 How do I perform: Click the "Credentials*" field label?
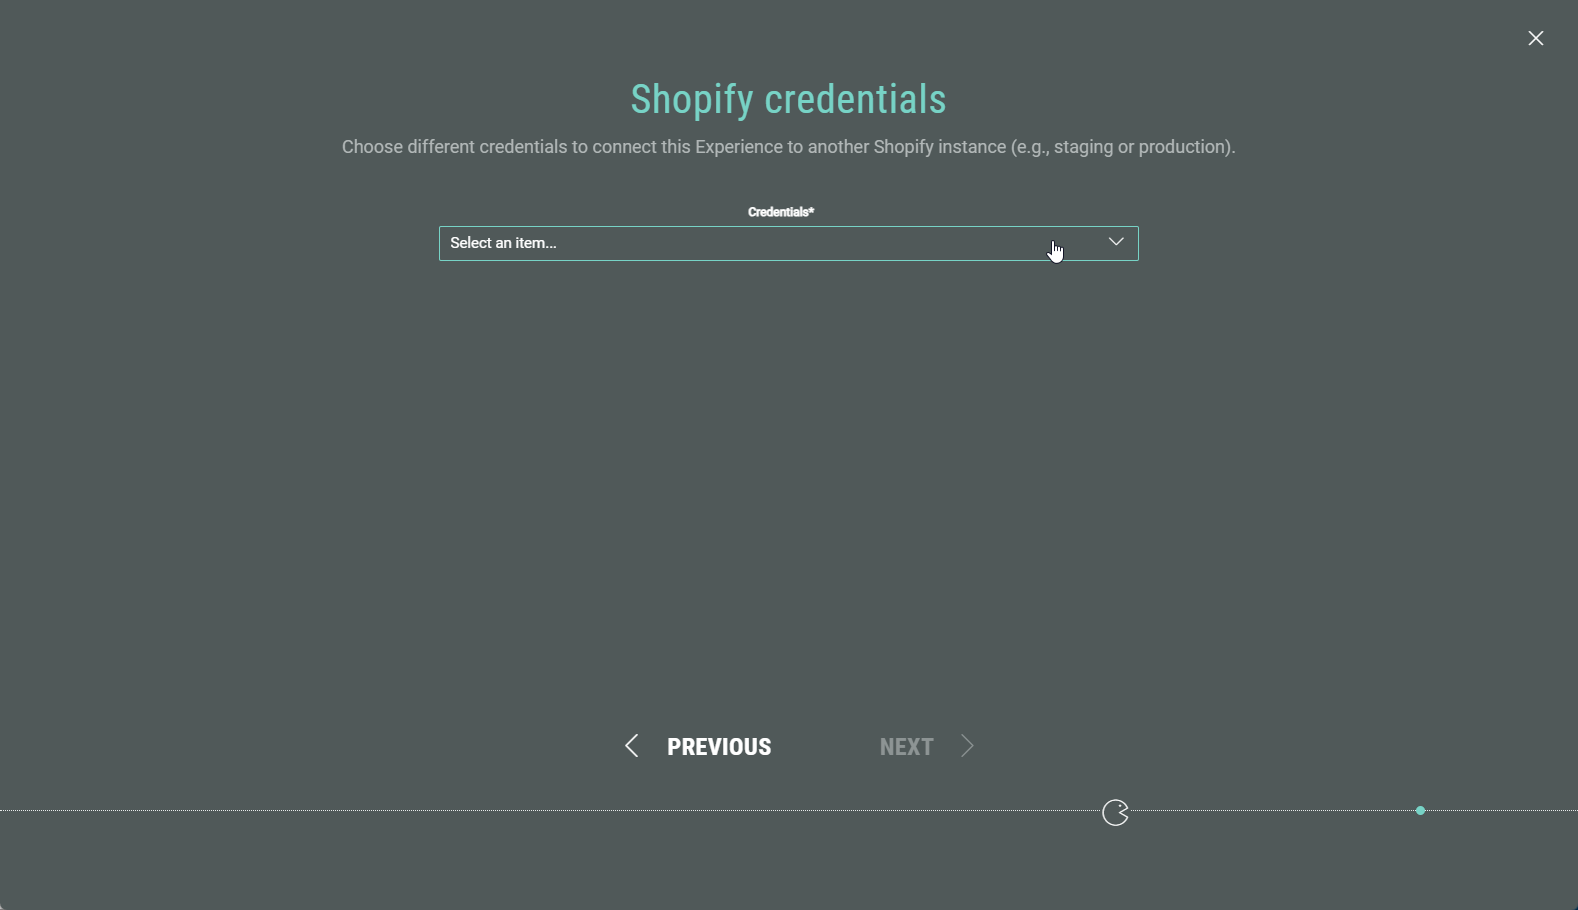click(x=781, y=212)
